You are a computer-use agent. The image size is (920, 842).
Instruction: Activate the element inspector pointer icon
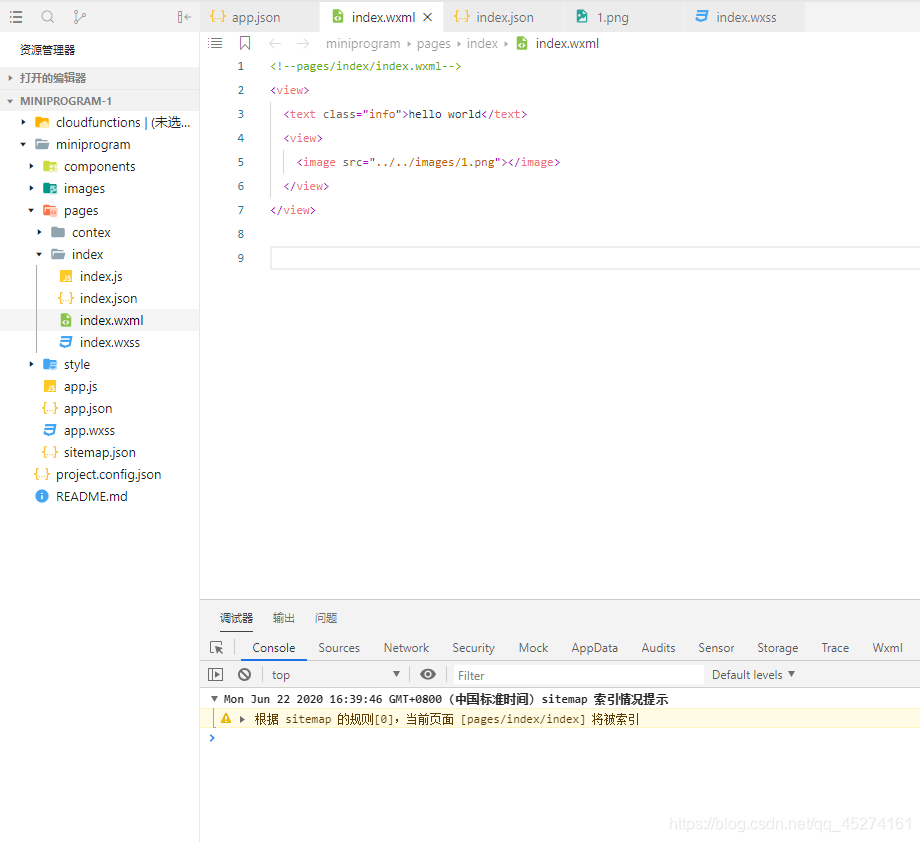point(217,647)
